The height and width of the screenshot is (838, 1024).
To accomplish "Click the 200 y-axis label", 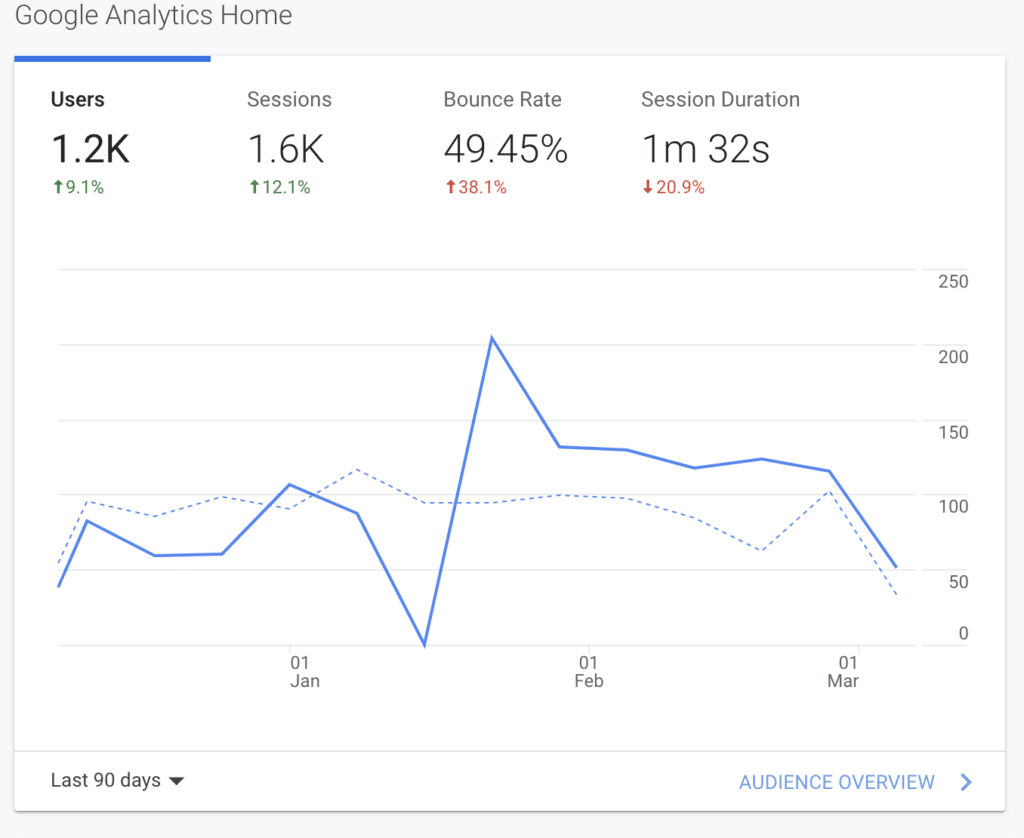I will (953, 357).
